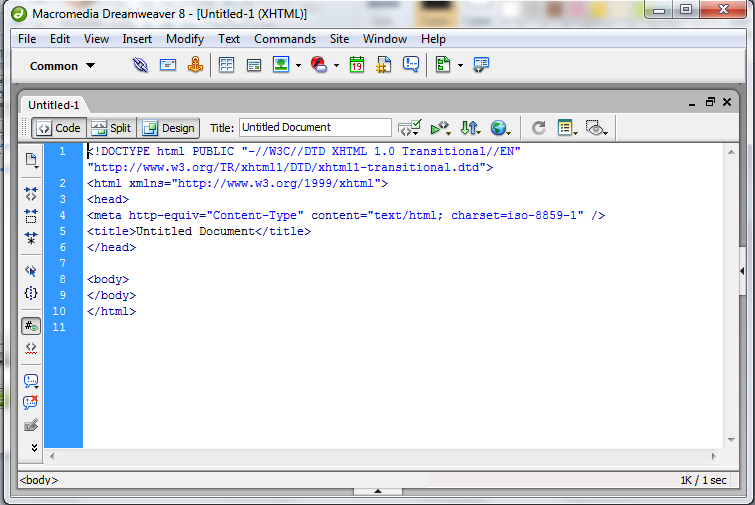Click the Insert Div Tag icon
The width and height of the screenshot is (755, 505).
(254, 65)
